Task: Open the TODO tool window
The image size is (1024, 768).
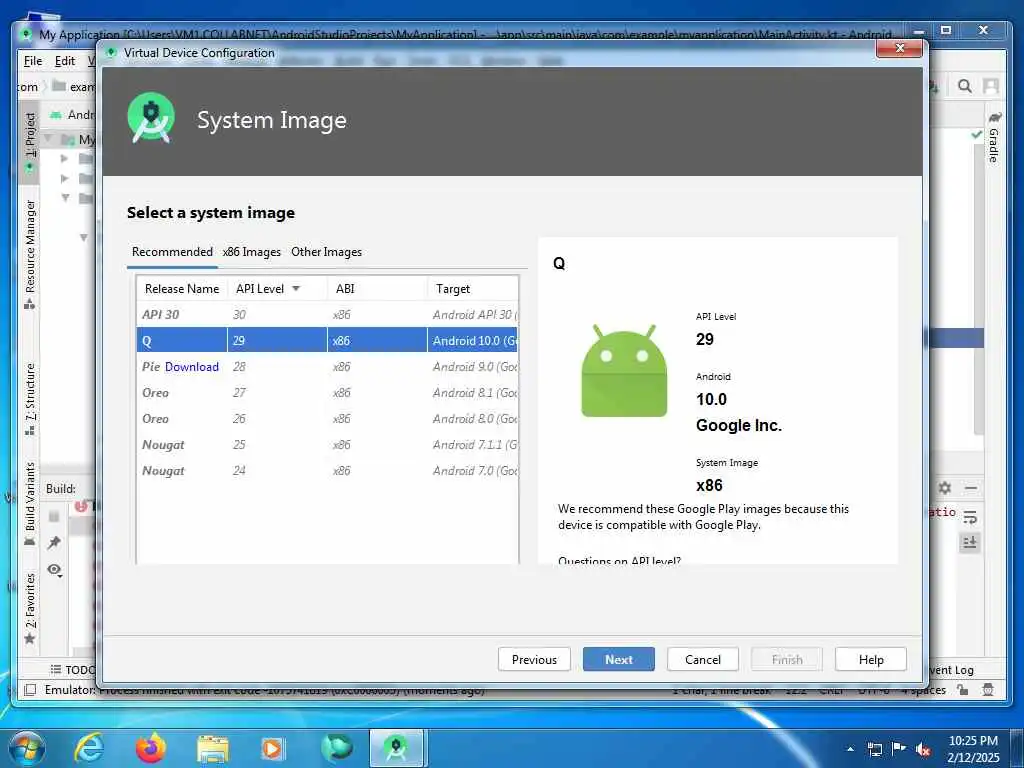Action: 73,669
